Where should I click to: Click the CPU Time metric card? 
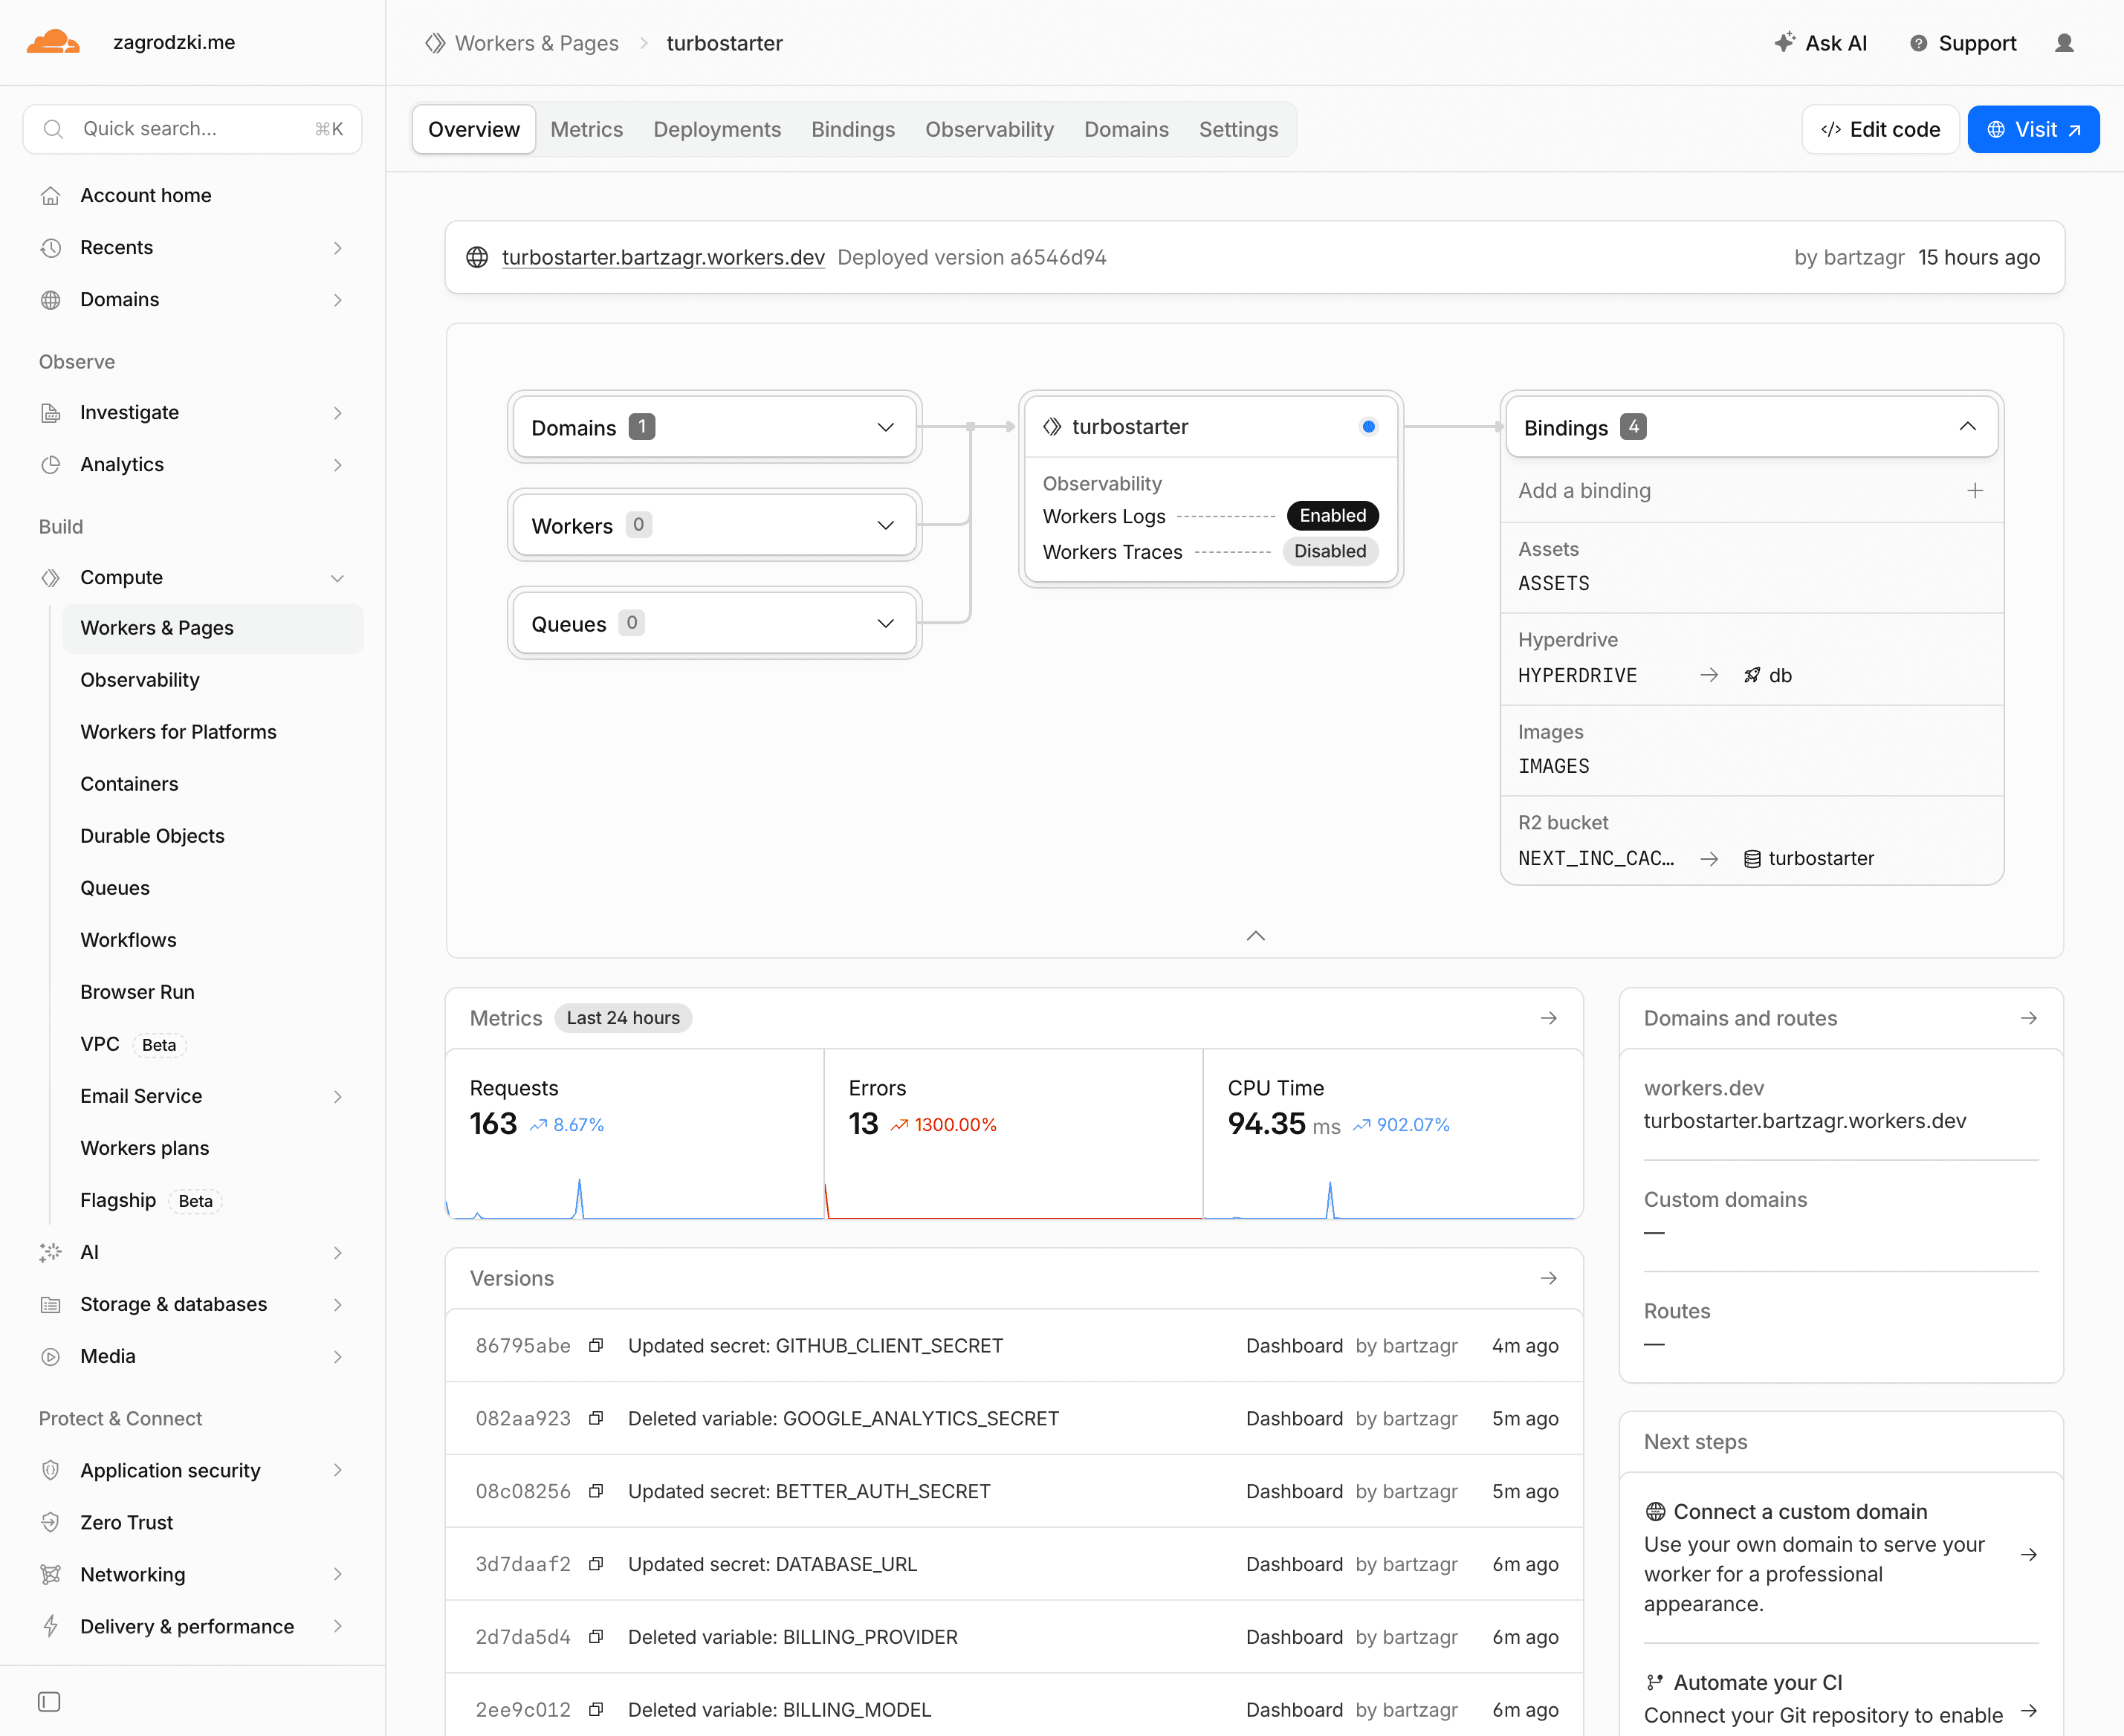pyautogui.click(x=1393, y=1134)
